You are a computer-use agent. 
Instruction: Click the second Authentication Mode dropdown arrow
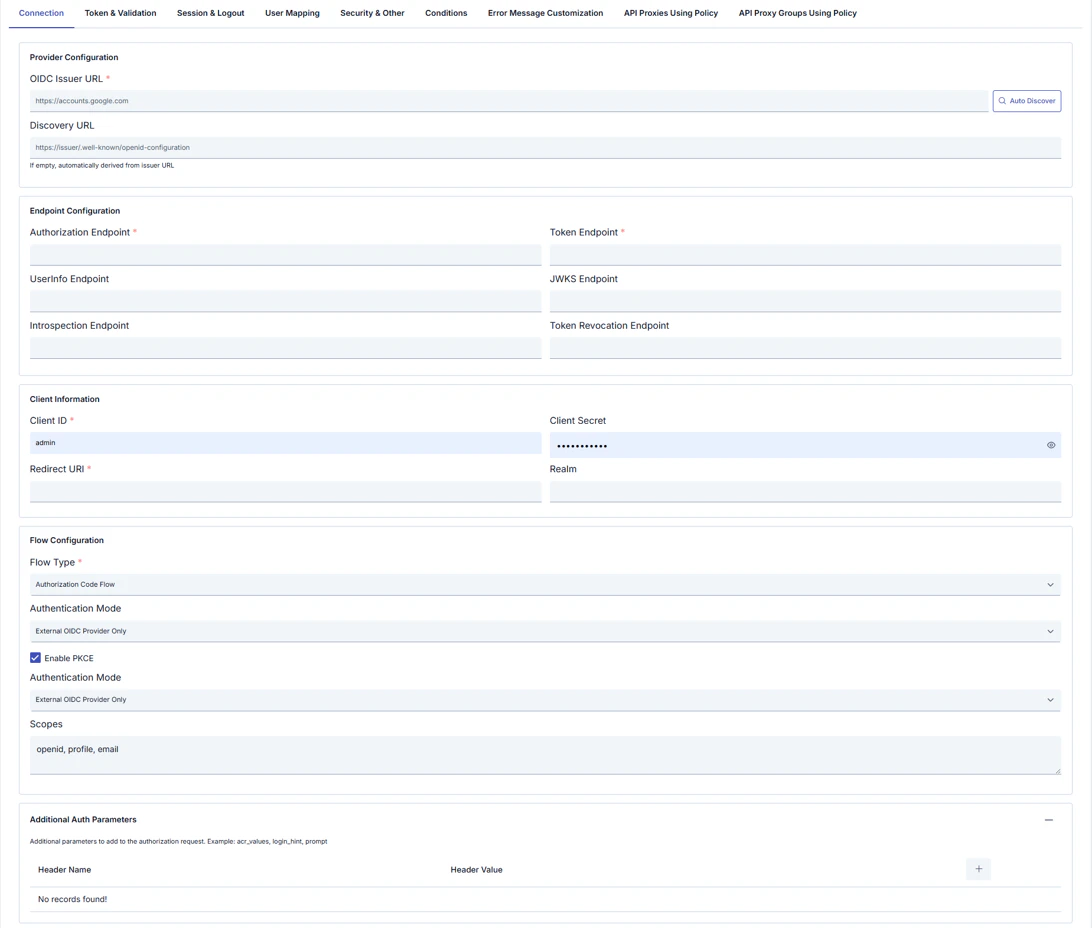(1050, 699)
